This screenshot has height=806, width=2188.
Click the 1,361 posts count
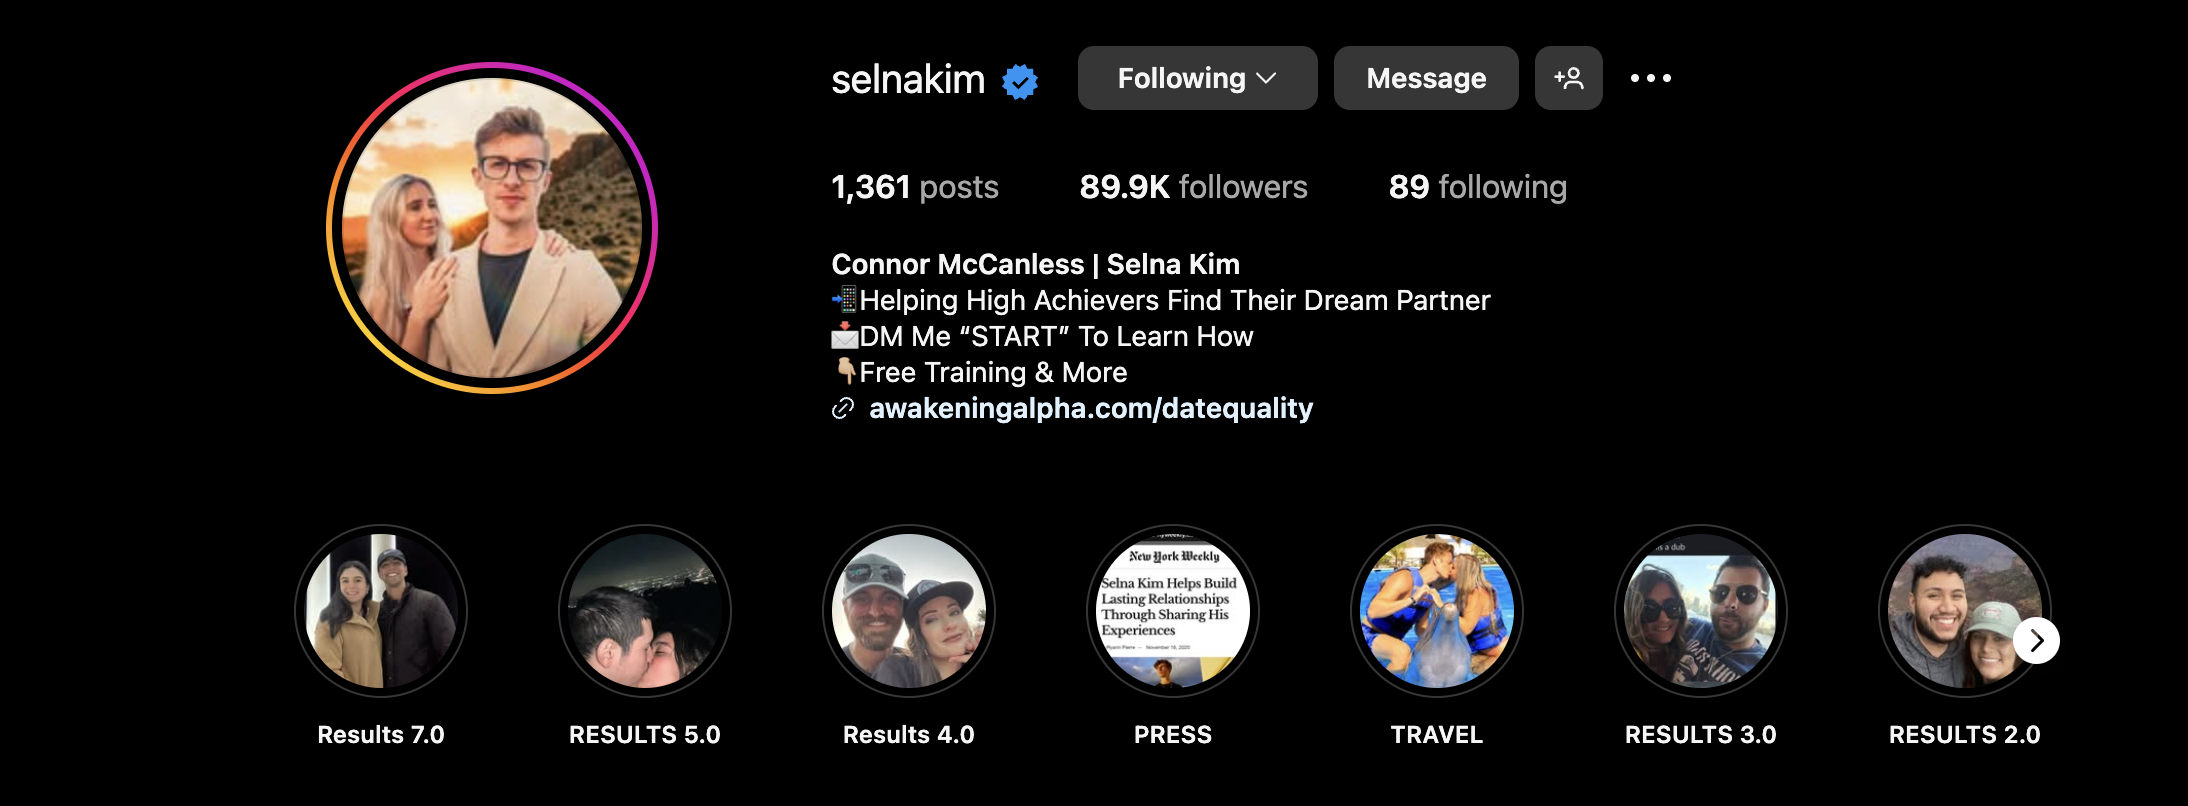click(x=915, y=187)
